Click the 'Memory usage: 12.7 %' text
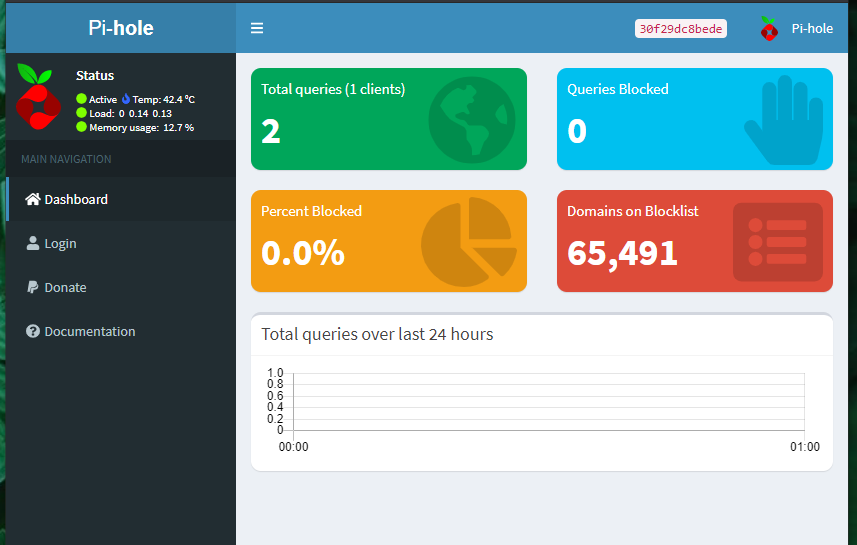The width and height of the screenshot is (857, 545). coord(142,127)
